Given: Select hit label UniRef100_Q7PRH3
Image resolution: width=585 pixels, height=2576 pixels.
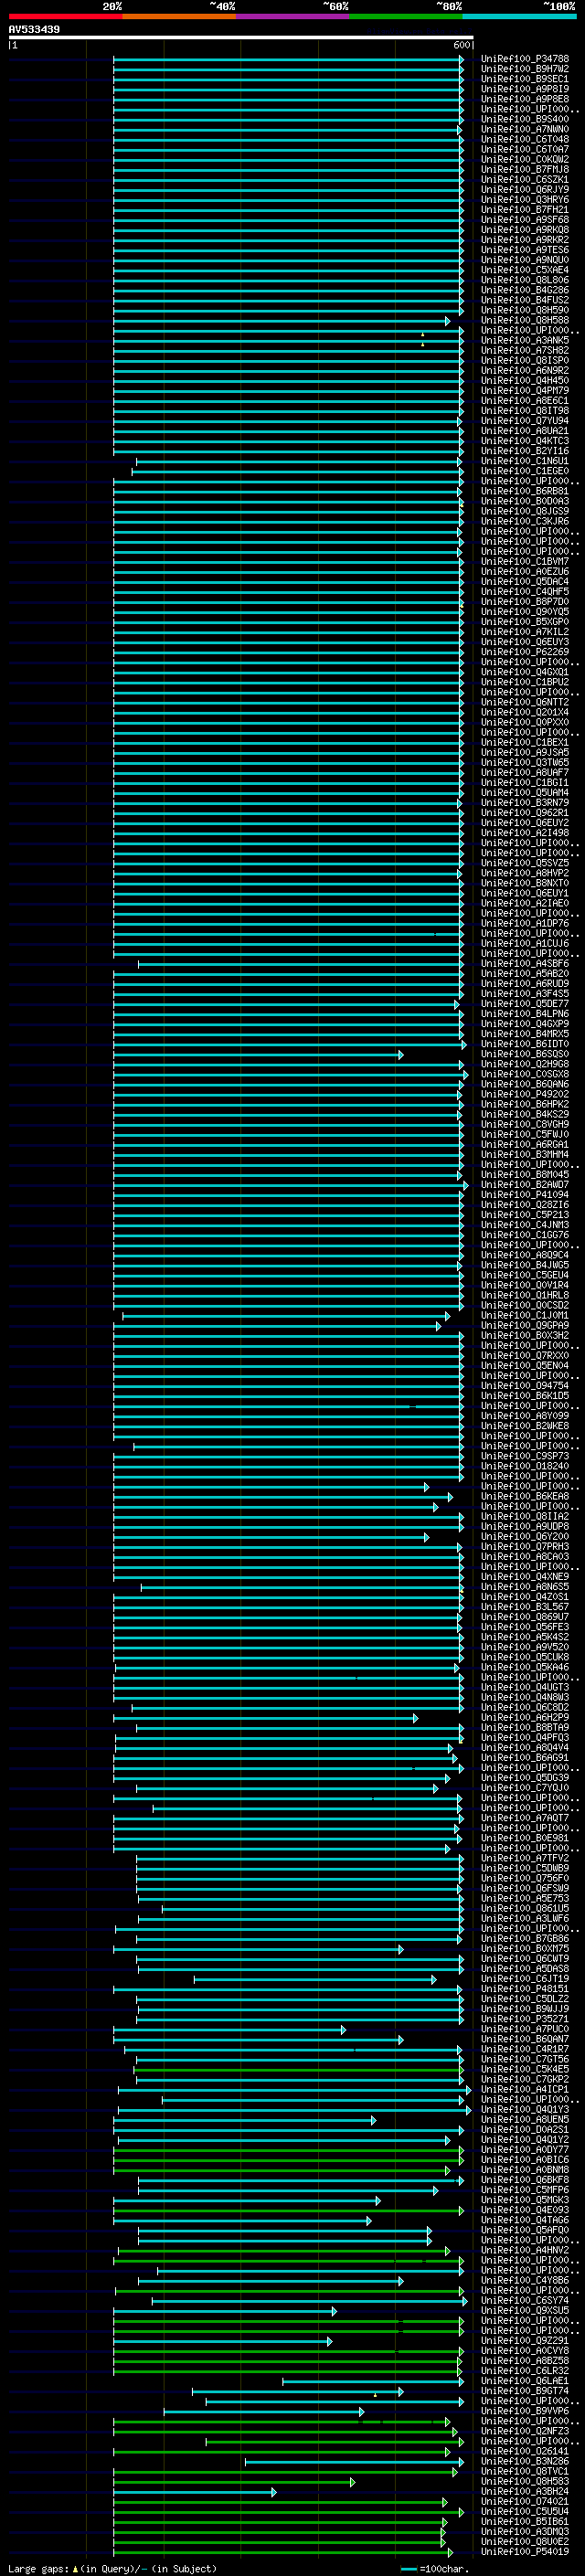Looking at the screenshot, I should click(x=525, y=1547).
